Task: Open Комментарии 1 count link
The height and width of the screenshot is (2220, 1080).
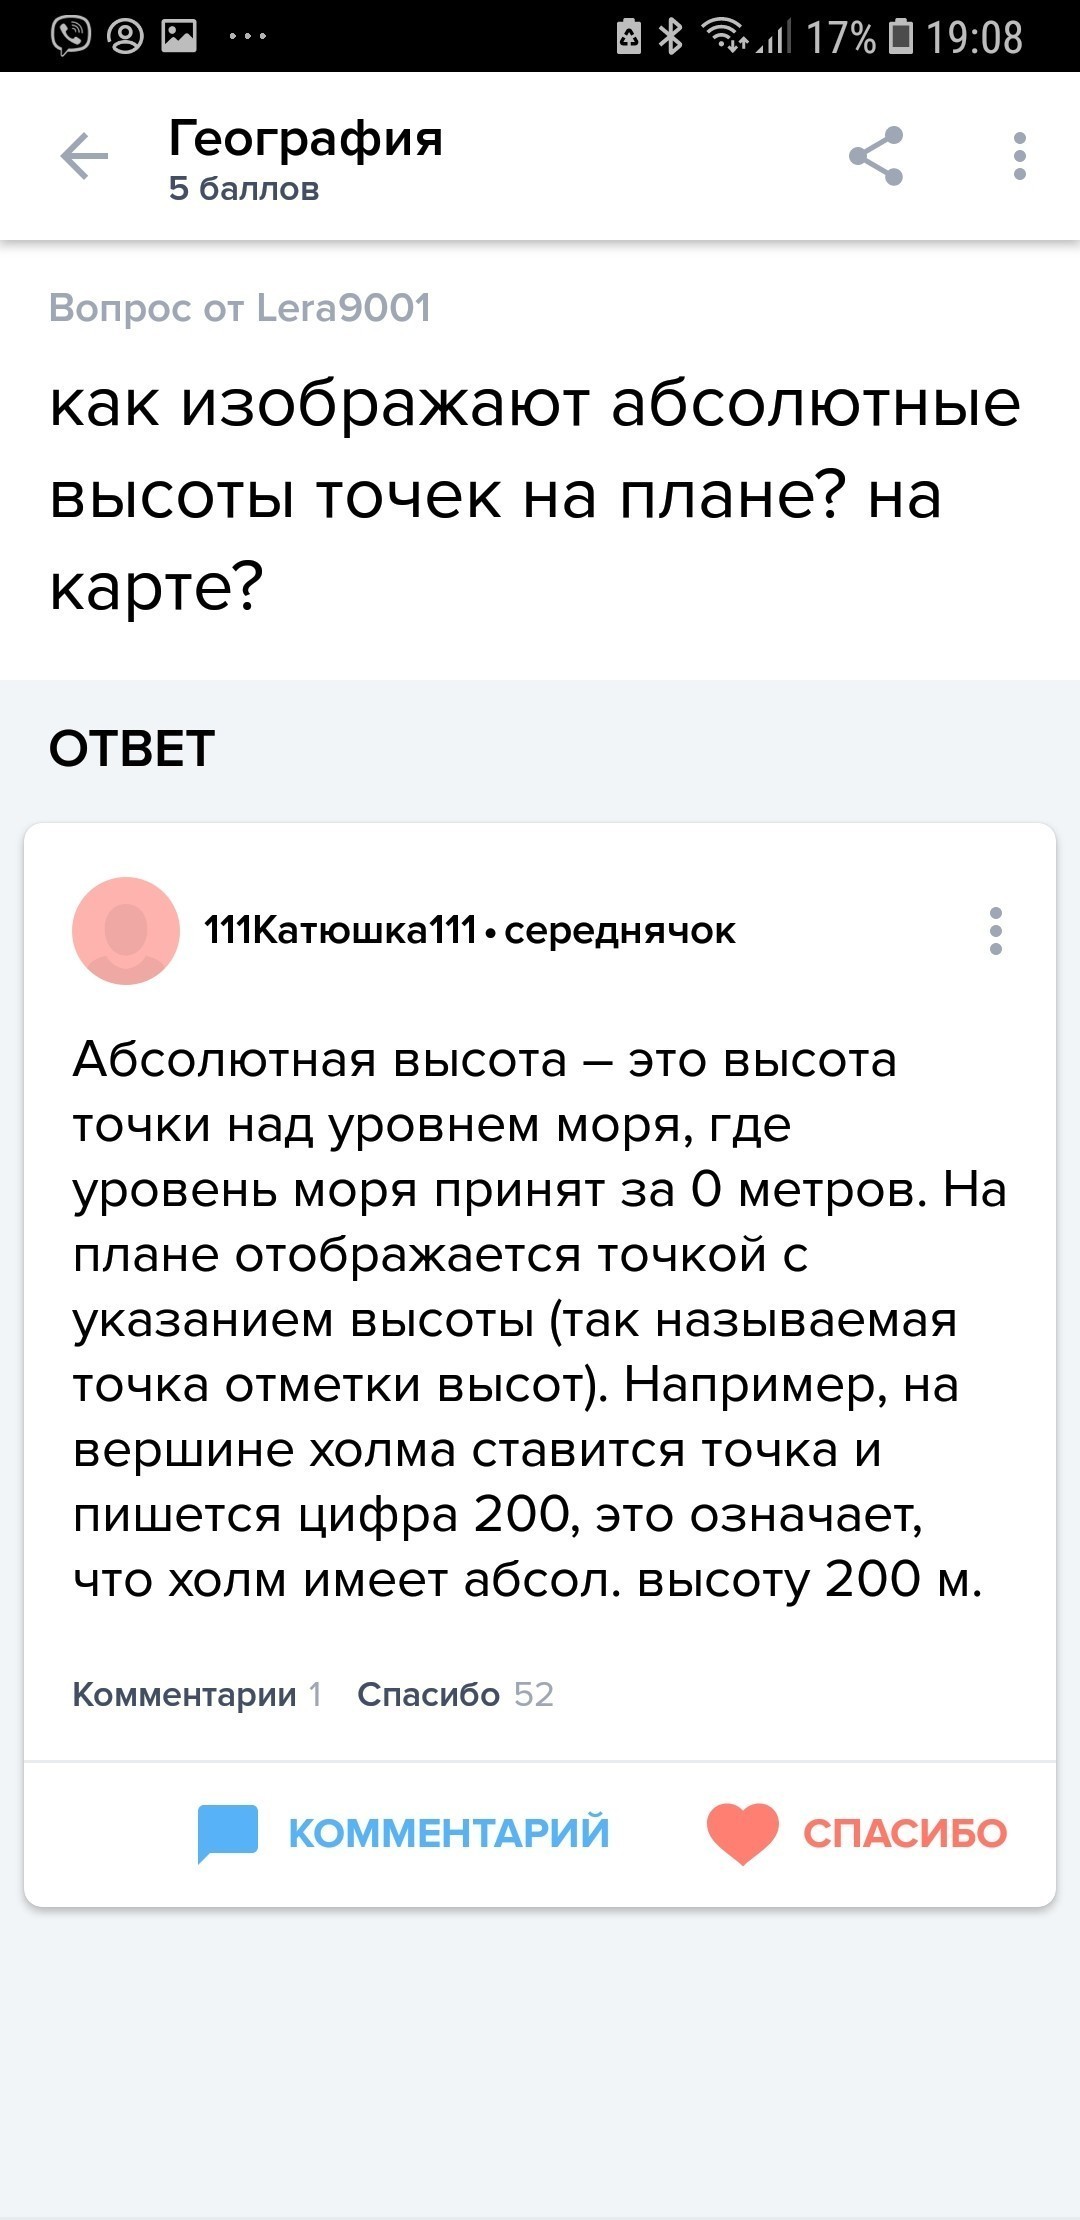Action: [197, 1694]
